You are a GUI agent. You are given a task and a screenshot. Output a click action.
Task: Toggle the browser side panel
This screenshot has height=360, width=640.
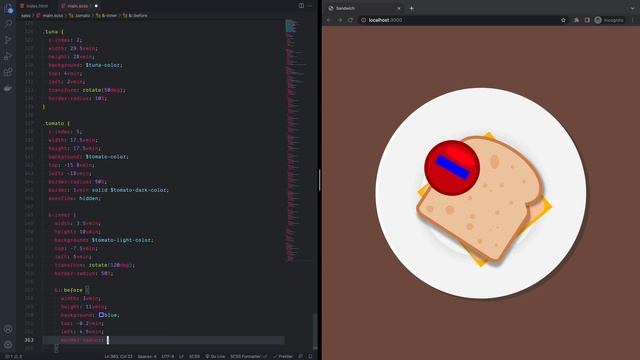point(587,20)
